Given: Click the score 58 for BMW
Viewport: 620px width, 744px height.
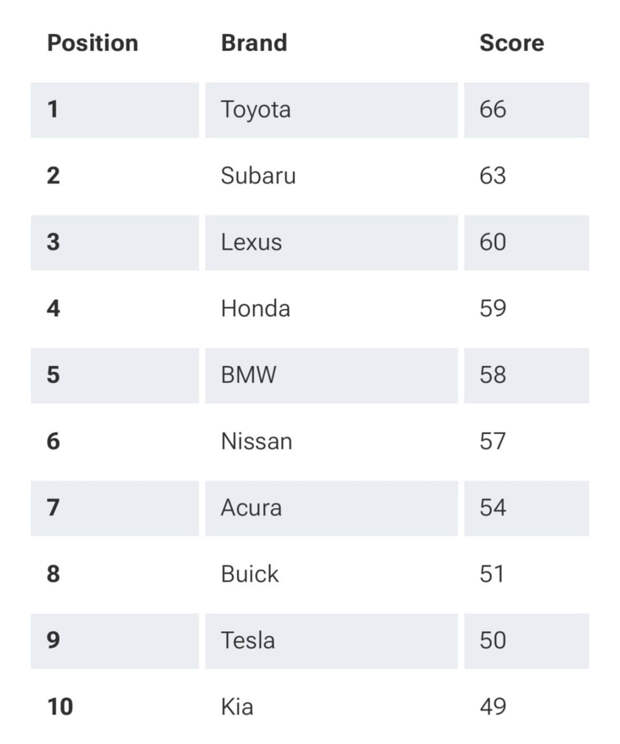Looking at the screenshot, I should 493,375.
